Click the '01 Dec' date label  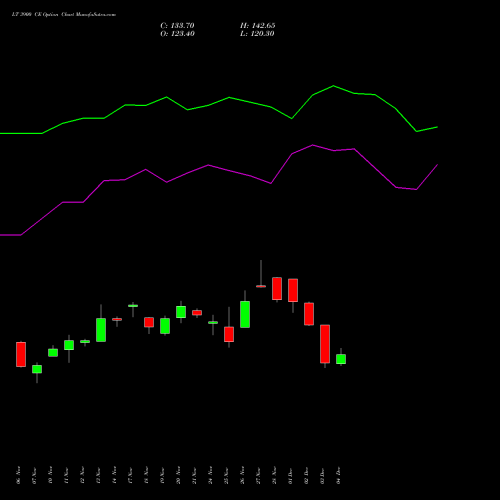coord(290,475)
